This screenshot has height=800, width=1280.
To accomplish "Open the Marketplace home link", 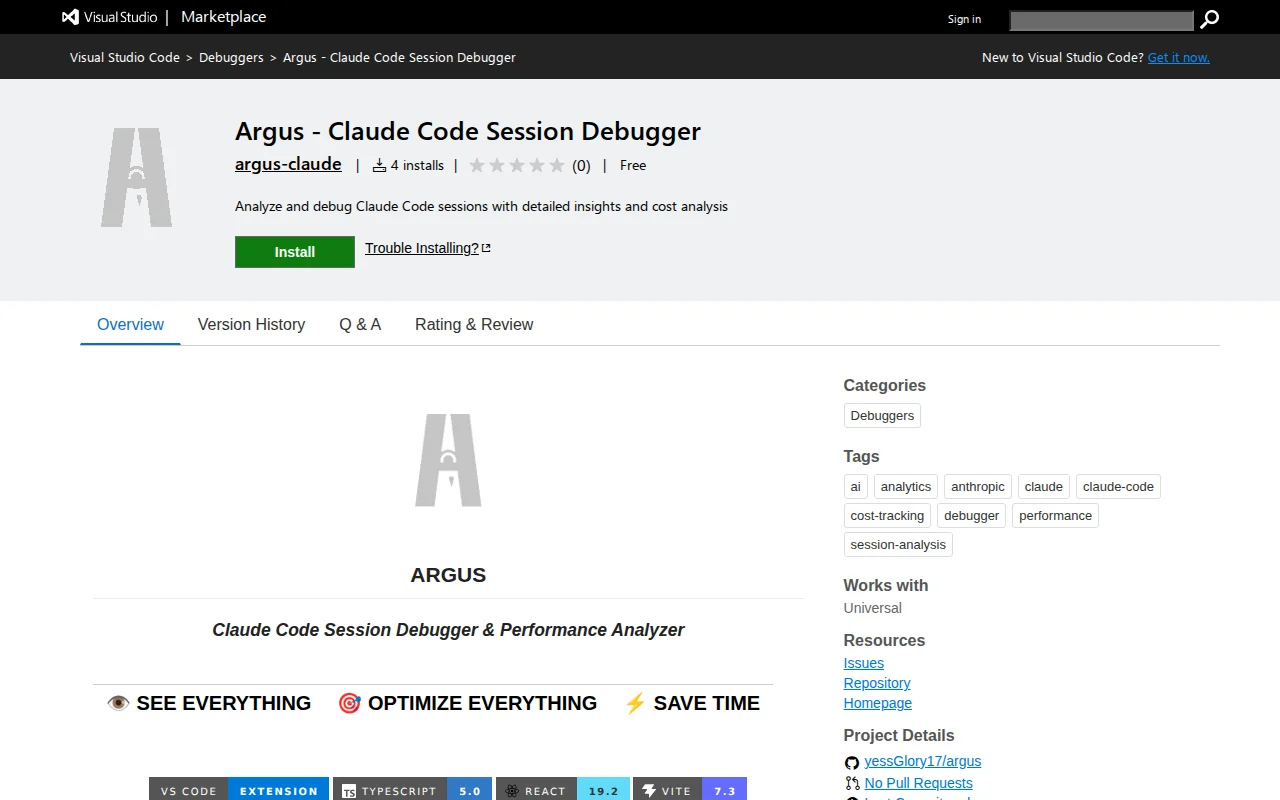I will point(223,17).
